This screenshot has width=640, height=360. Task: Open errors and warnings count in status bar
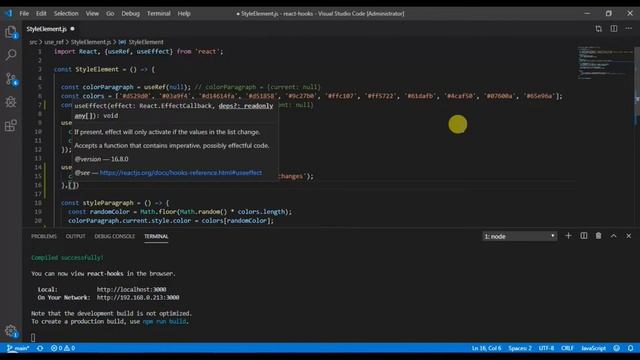63,348
